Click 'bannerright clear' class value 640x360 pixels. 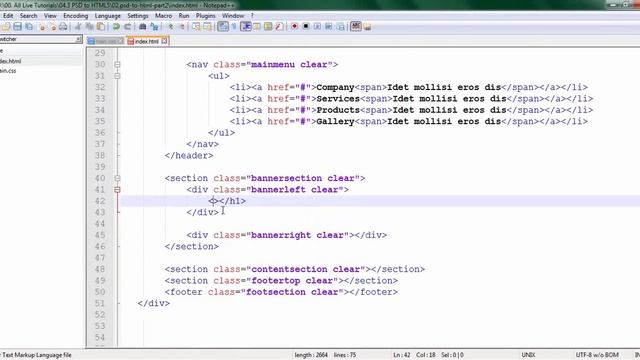click(297, 236)
